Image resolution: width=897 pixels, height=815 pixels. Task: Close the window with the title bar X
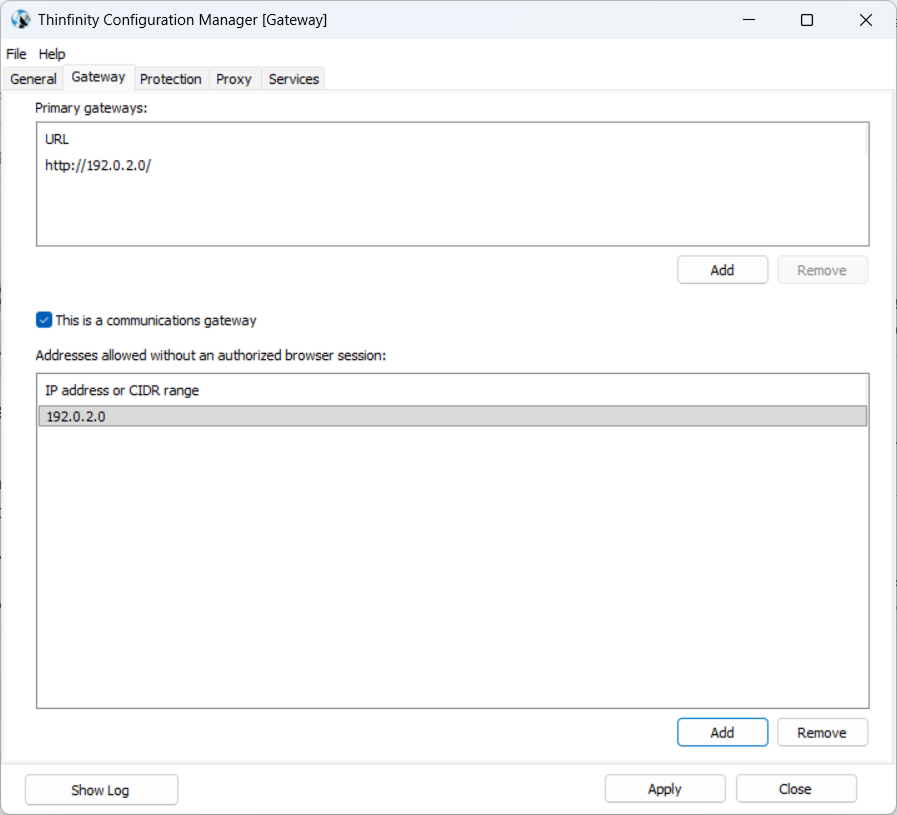tap(866, 20)
